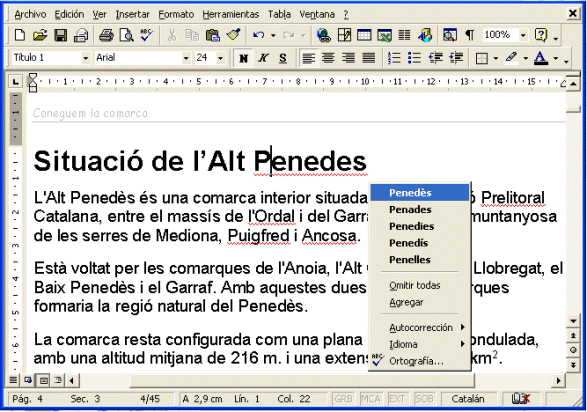The height and width of the screenshot is (412, 587).
Task: Select Omitir todas in context menu
Action: 420,286
